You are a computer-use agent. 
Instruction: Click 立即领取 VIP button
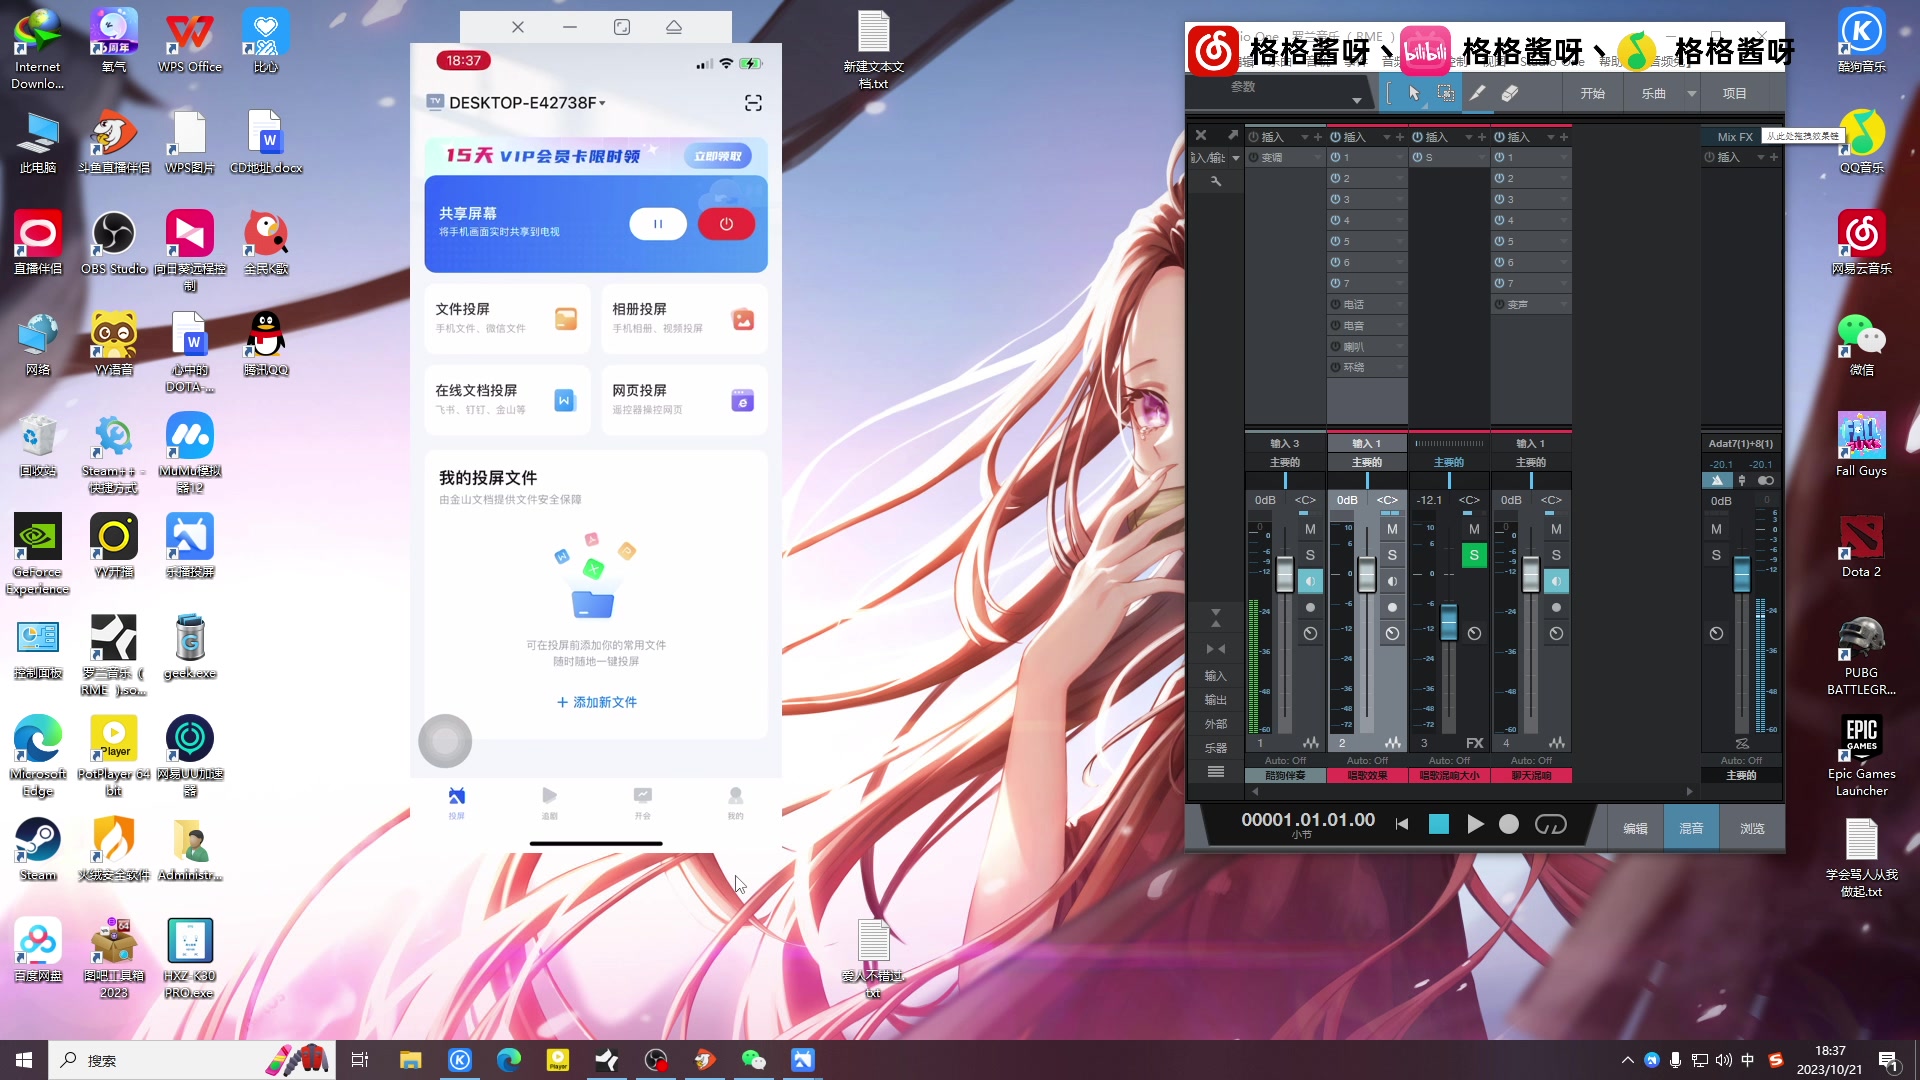(x=718, y=156)
